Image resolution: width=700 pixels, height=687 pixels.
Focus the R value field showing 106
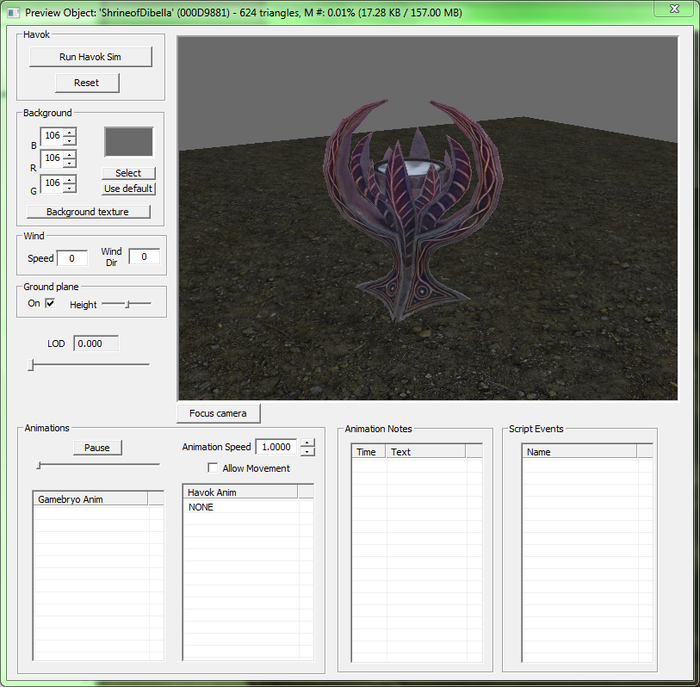pos(52,158)
